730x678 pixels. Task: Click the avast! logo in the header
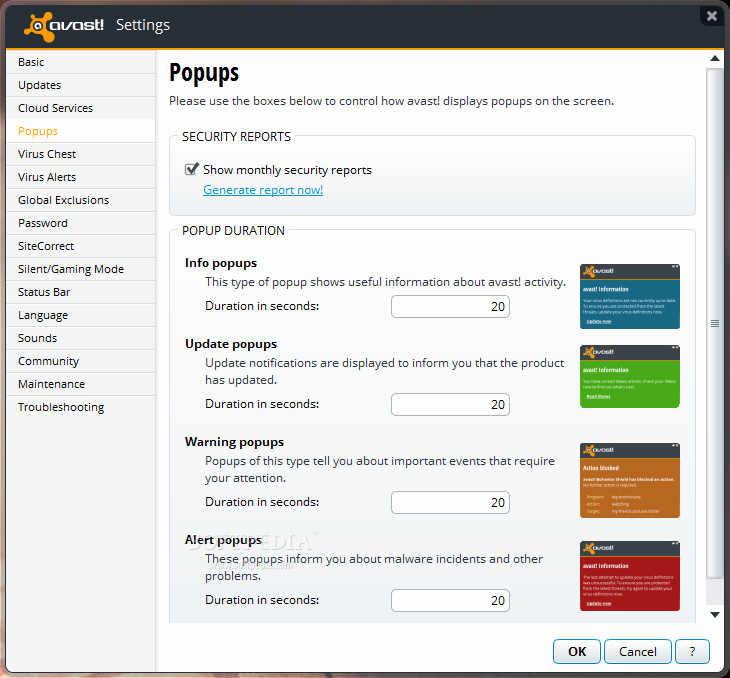pos(63,26)
